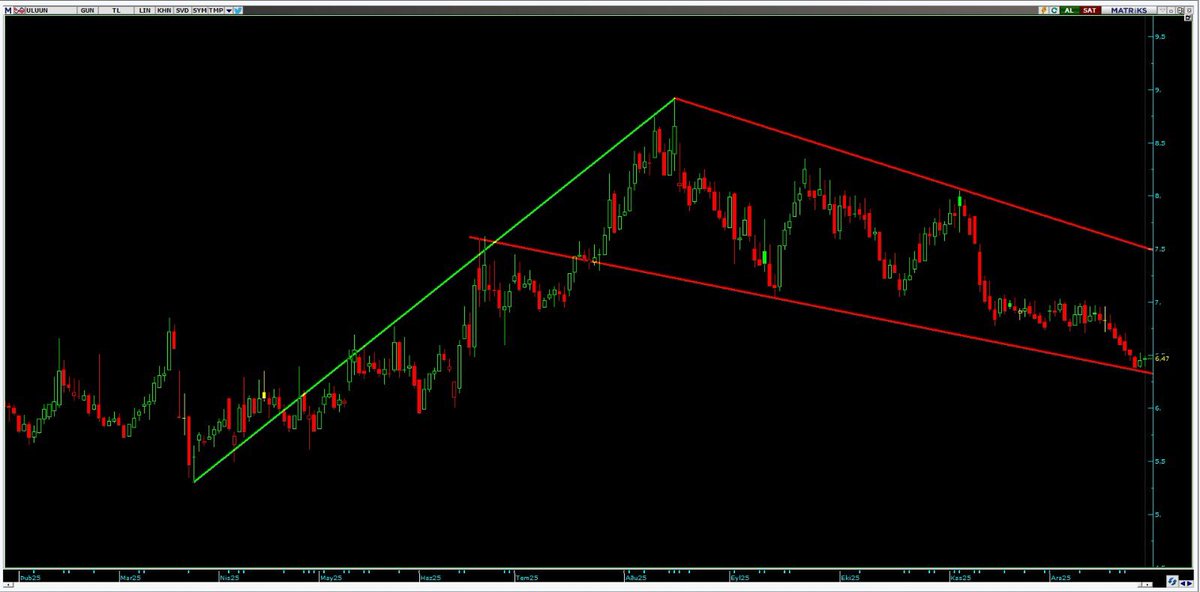The height and width of the screenshot is (592, 1200).
Task: Edit the ULUUN symbol field
Action: tap(51, 10)
